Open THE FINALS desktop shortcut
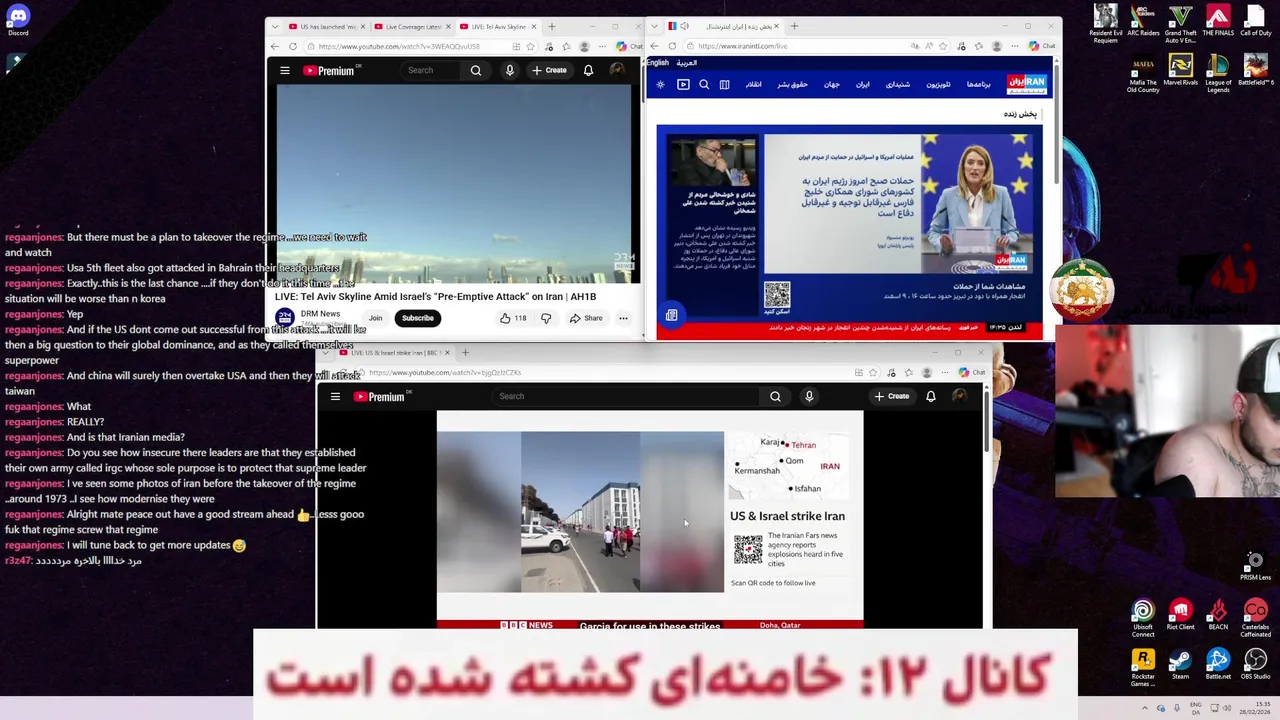The height and width of the screenshot is (720, 1280). tap(1218, 22)
